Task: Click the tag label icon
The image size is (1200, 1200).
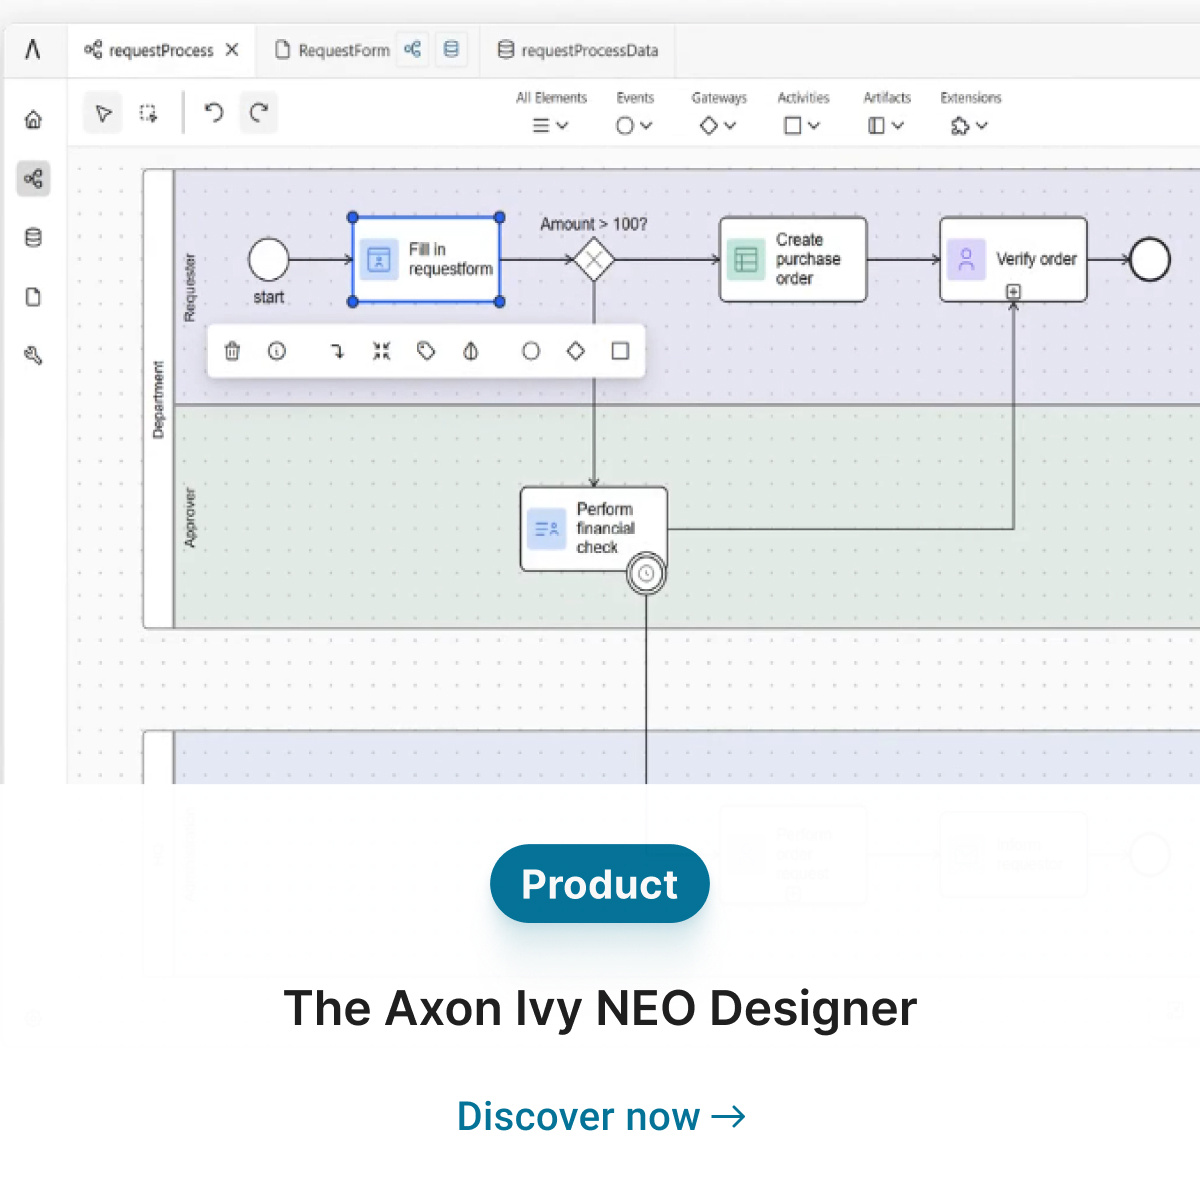Action: tap(426, 351)
